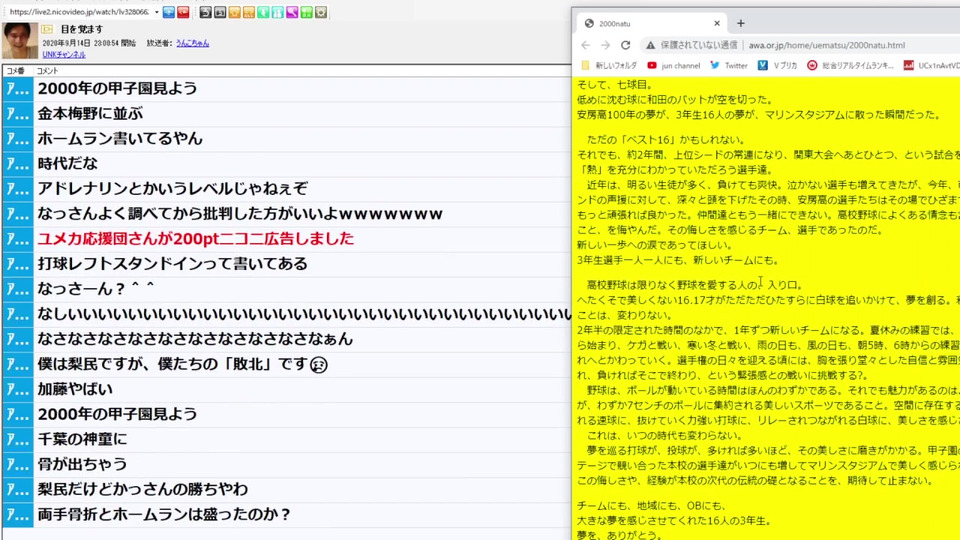The height and width of the screenshot is (540, 960).
Task: Open the うんこちゃん broadcaster link
Action: 192,43
